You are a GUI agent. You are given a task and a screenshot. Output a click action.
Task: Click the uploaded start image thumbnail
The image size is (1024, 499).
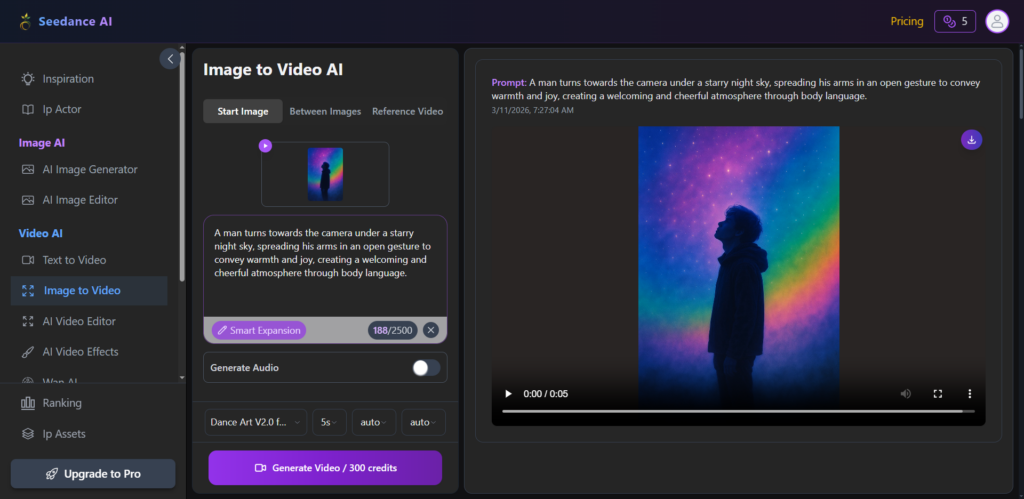point(325,174)
